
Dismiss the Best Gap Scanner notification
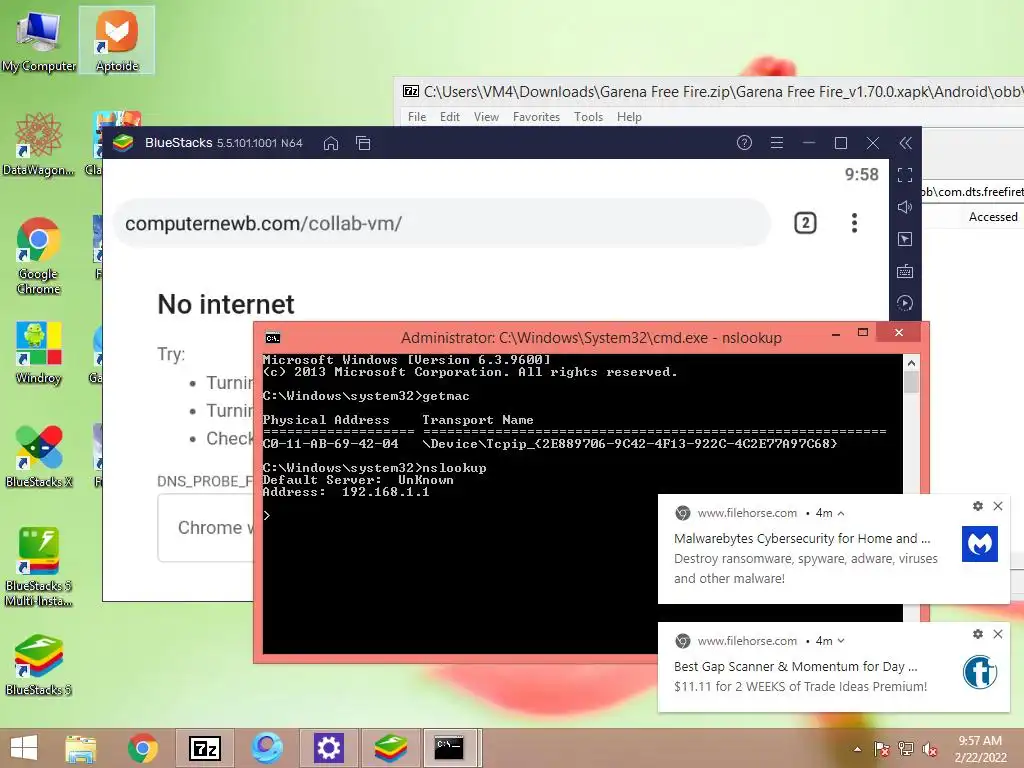pyautogui.click(x=998, y=634)
